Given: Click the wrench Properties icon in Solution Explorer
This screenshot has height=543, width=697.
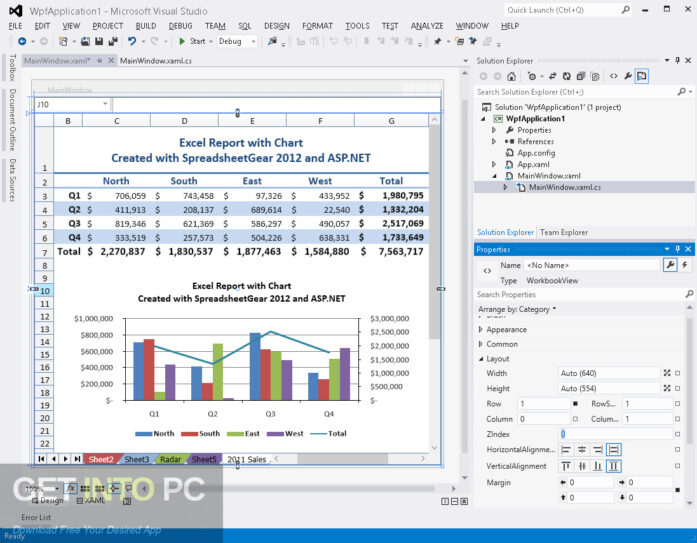Looking at the screenshot, I should tap(628, 76).
